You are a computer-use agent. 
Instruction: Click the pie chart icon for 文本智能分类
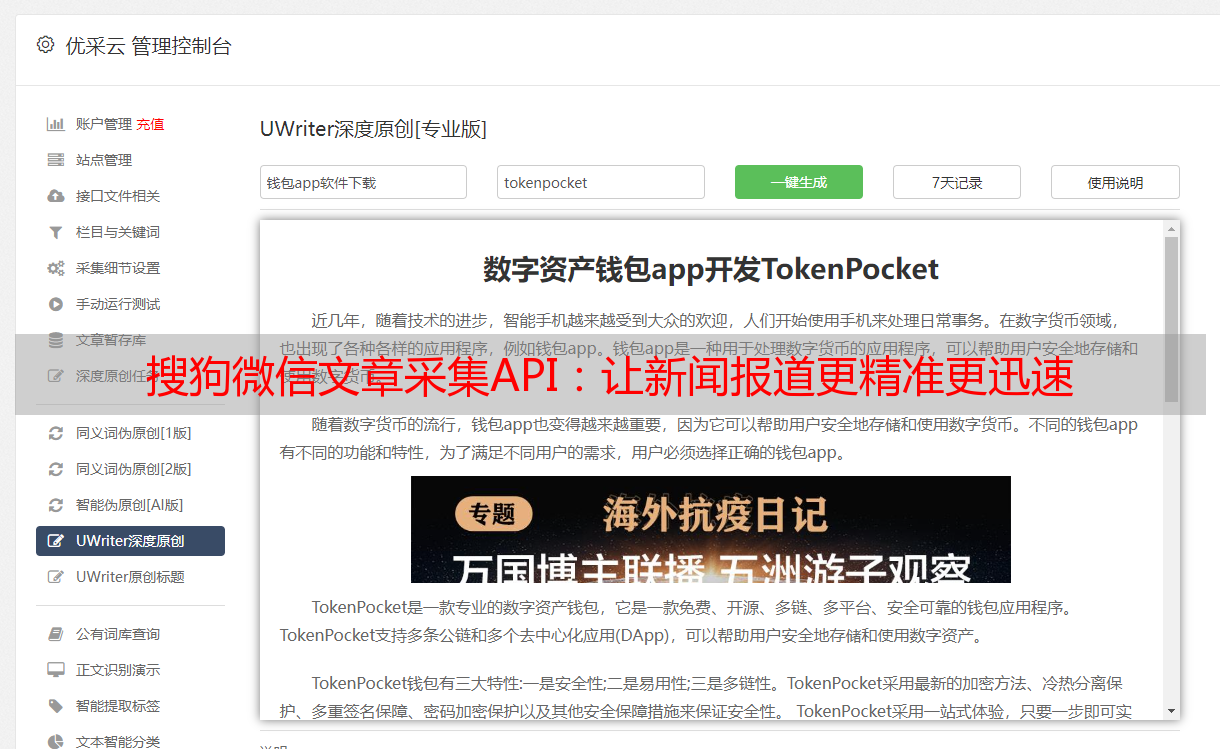coord(56,742)
